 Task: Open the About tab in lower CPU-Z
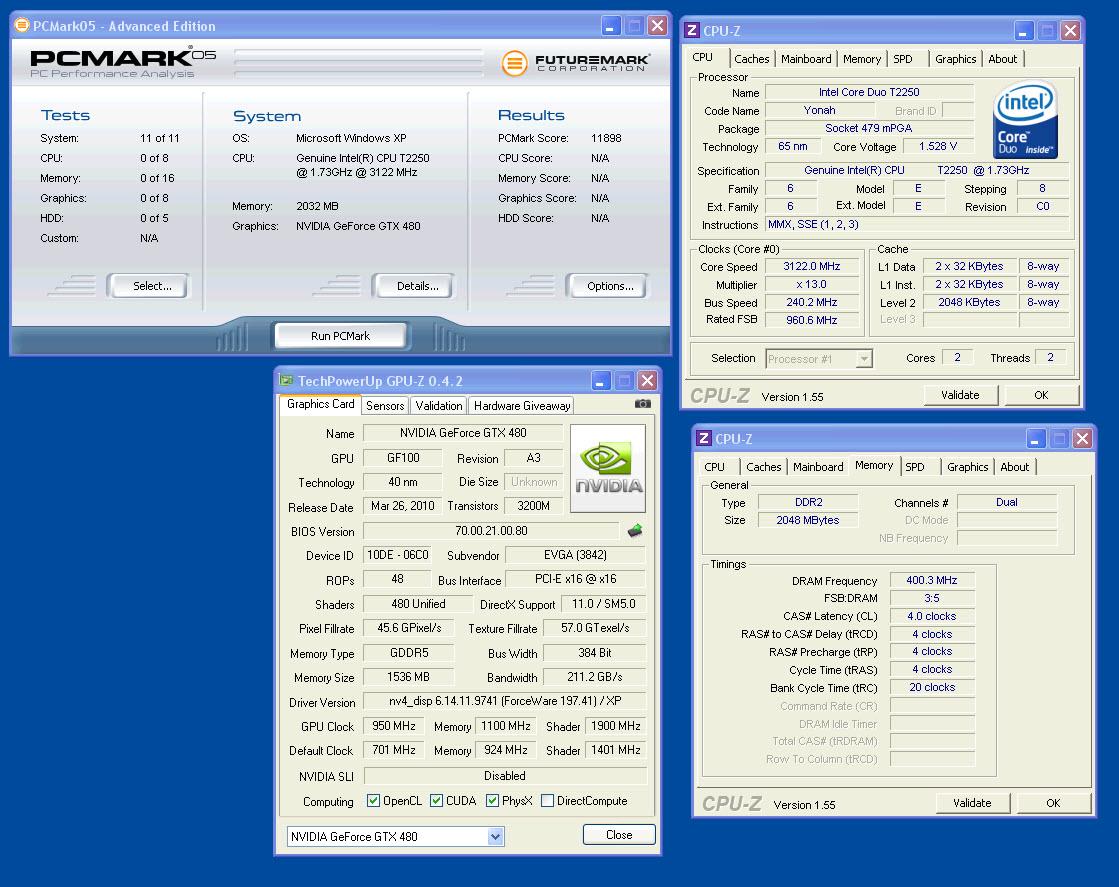1015,467
